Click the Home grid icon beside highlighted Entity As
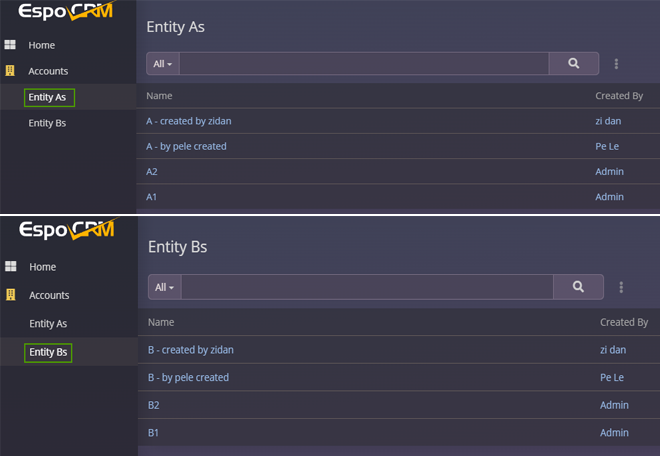Screen dimensions: 660x456 pos(10,45)
